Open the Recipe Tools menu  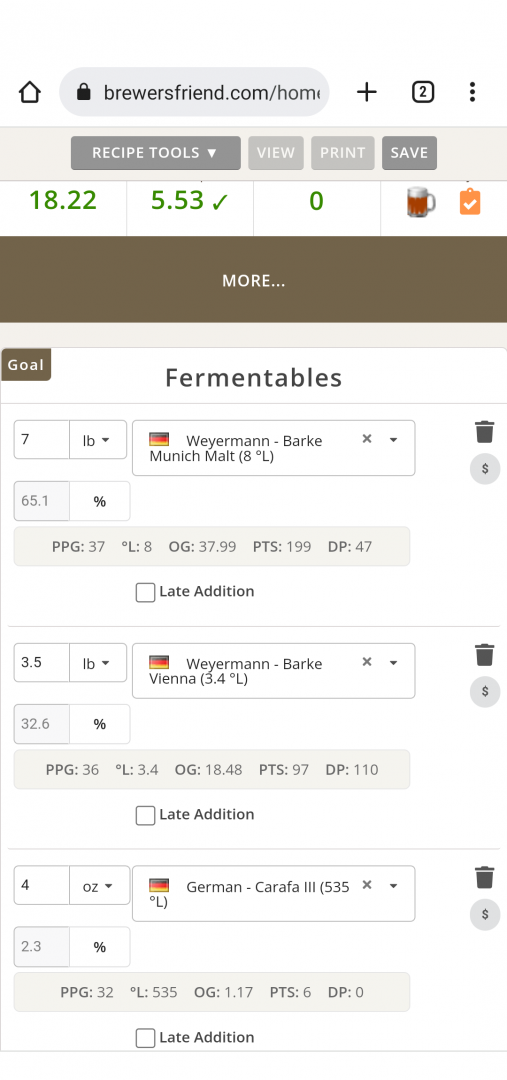pyautogui.click(x=156, y=153)
